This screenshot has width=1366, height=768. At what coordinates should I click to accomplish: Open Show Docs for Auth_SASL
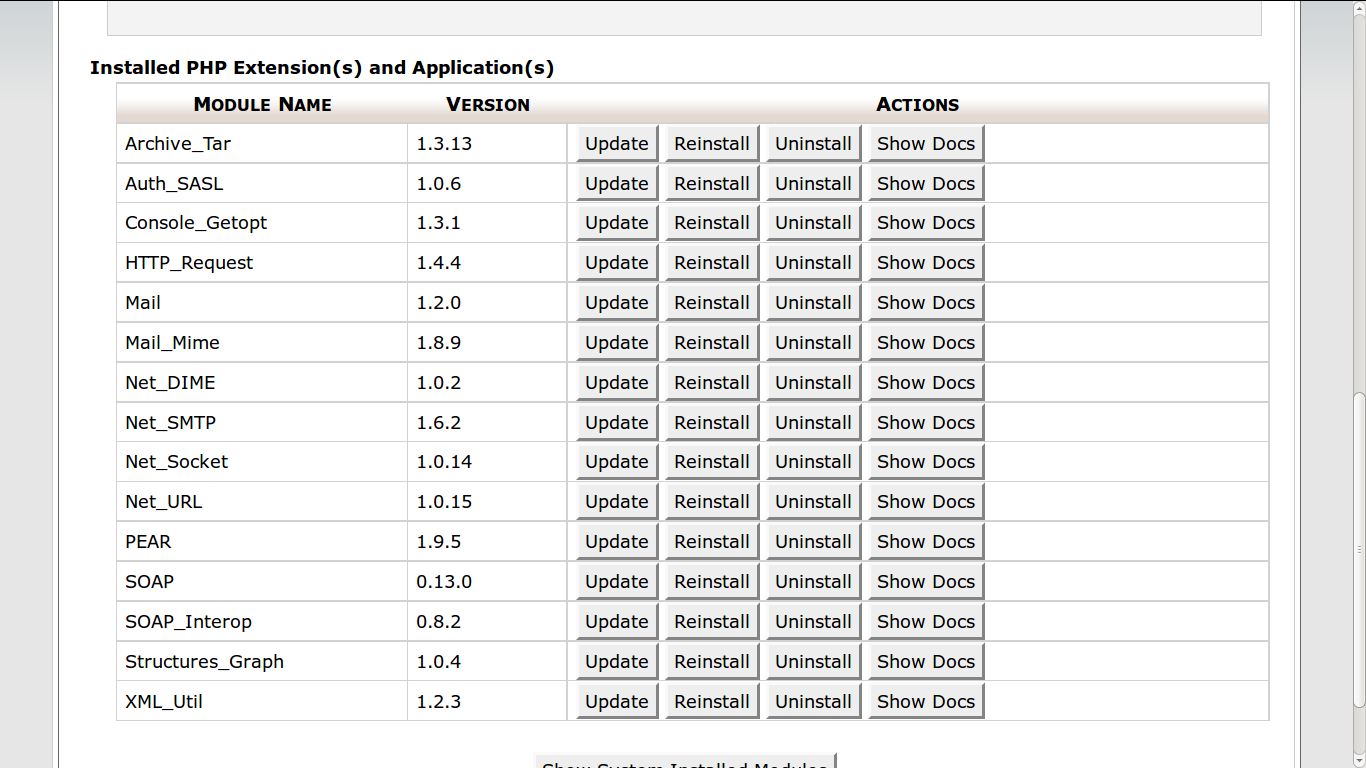926,183
